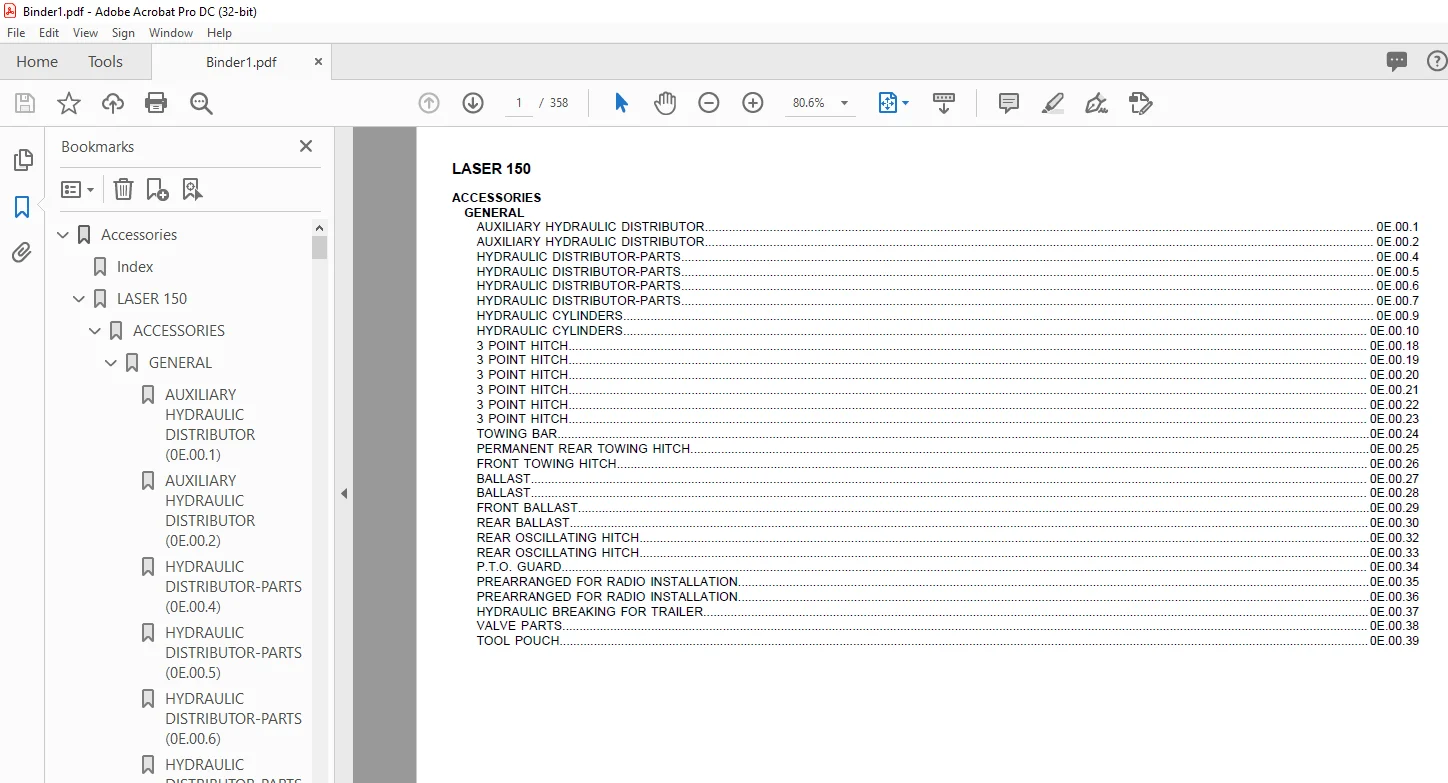Collapse the navigation pane arrow
The width and height of the screenshot is (1448, 783).
pos(344,493)
